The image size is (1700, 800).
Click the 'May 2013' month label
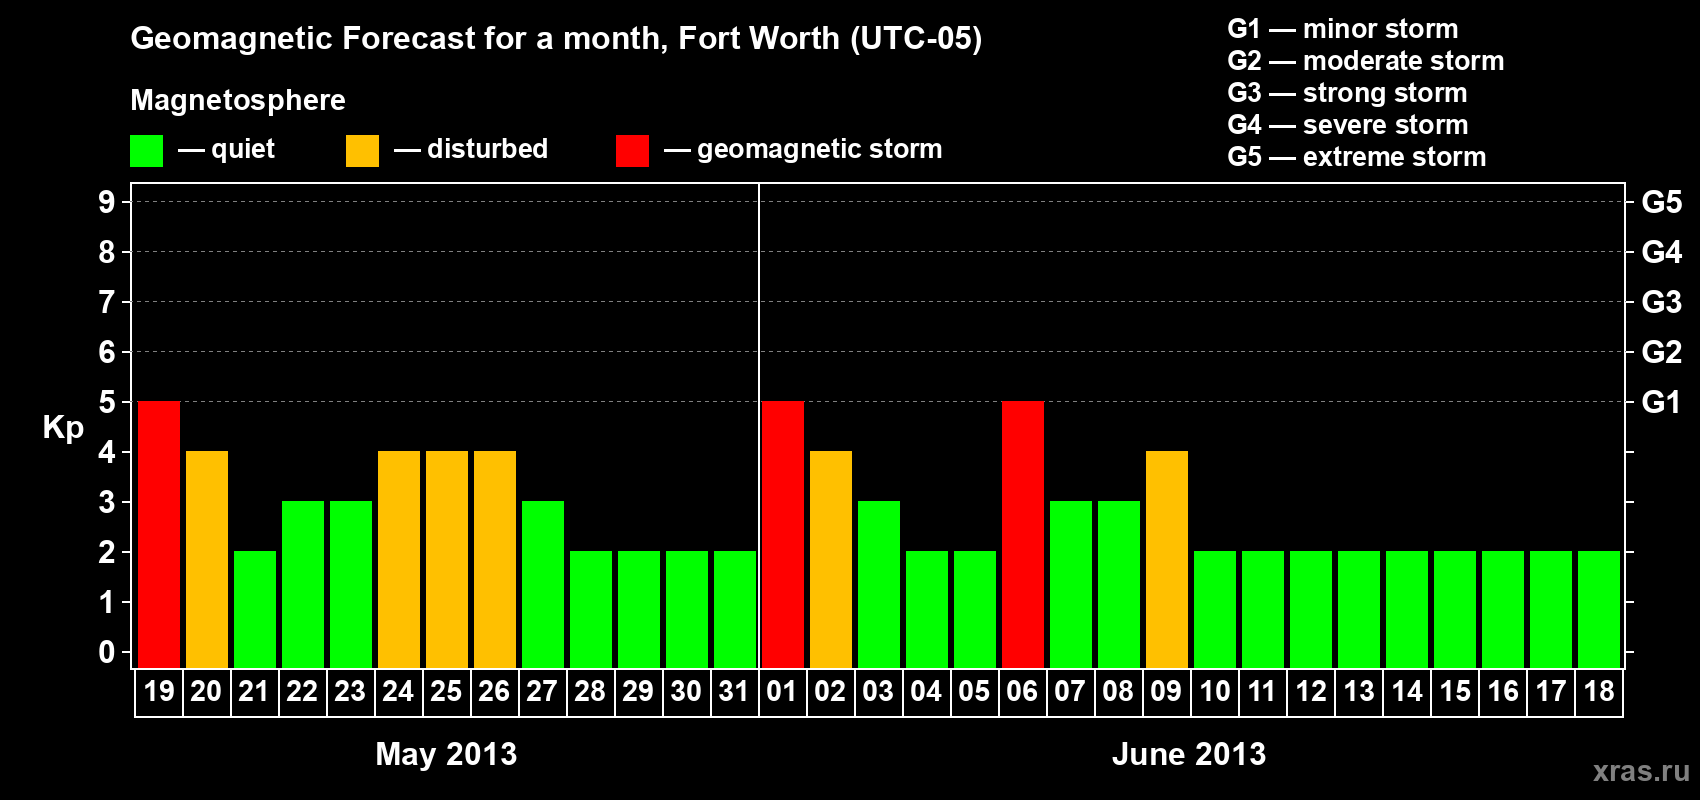pos(446,754)
